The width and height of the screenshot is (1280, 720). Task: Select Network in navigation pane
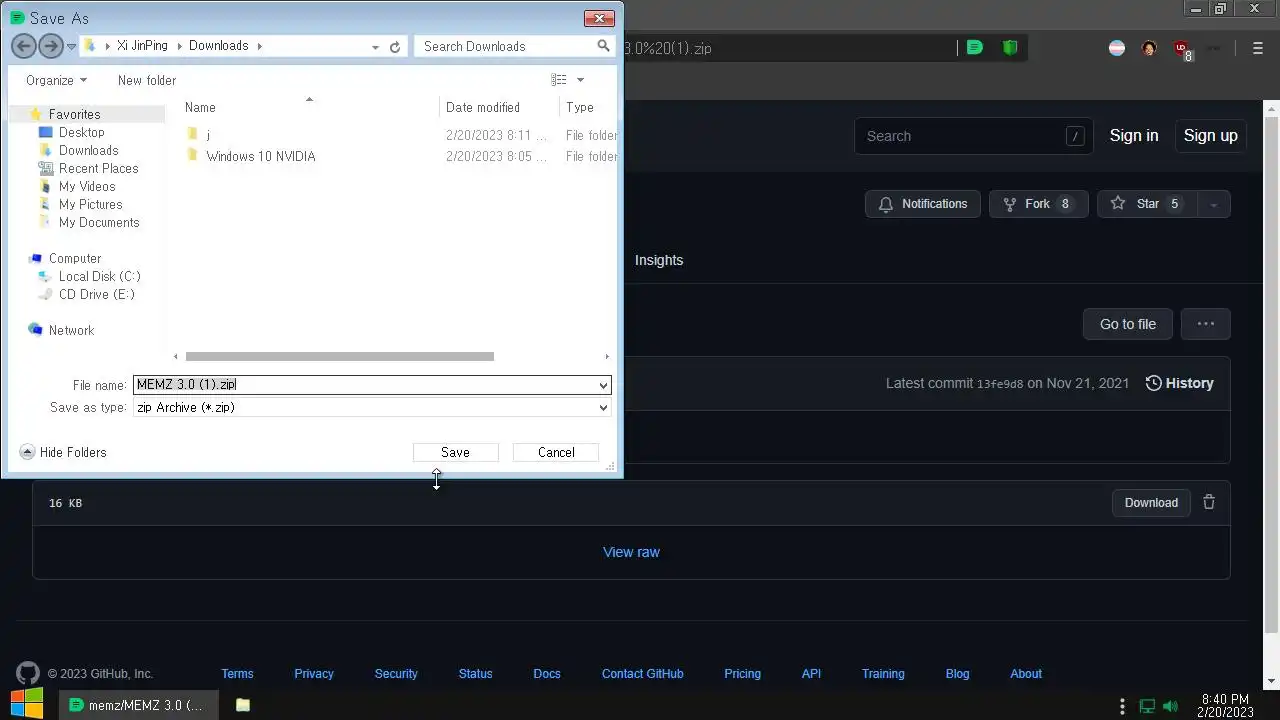click(71, 330)
